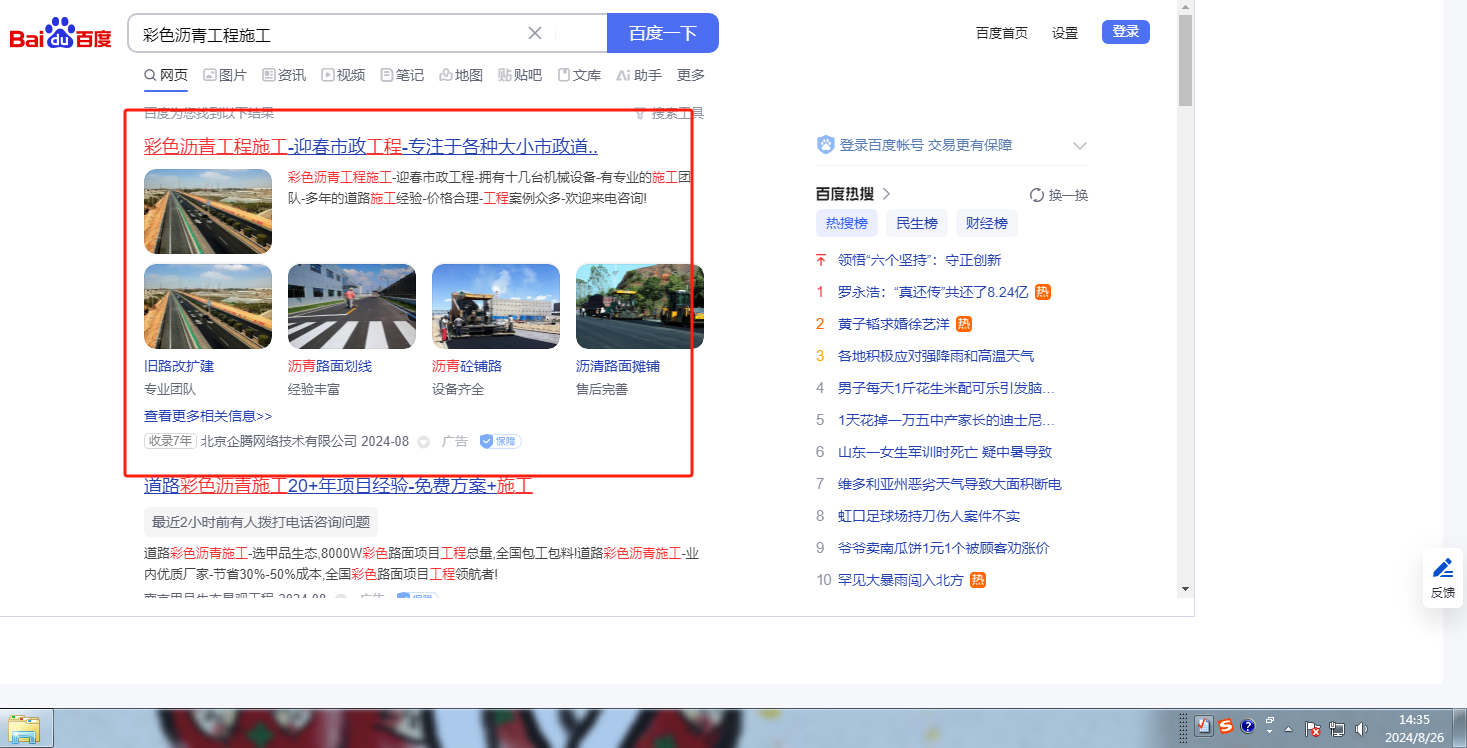
Task: Switch to the 图片 tab
Action: pyautogui.click(x=225, y=75)
